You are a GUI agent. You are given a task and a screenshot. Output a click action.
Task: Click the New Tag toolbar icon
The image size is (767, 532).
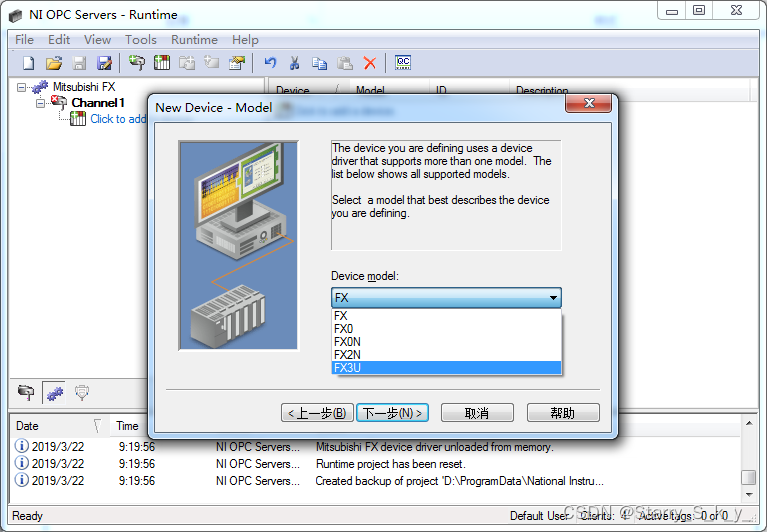click(x=212, y=63)
